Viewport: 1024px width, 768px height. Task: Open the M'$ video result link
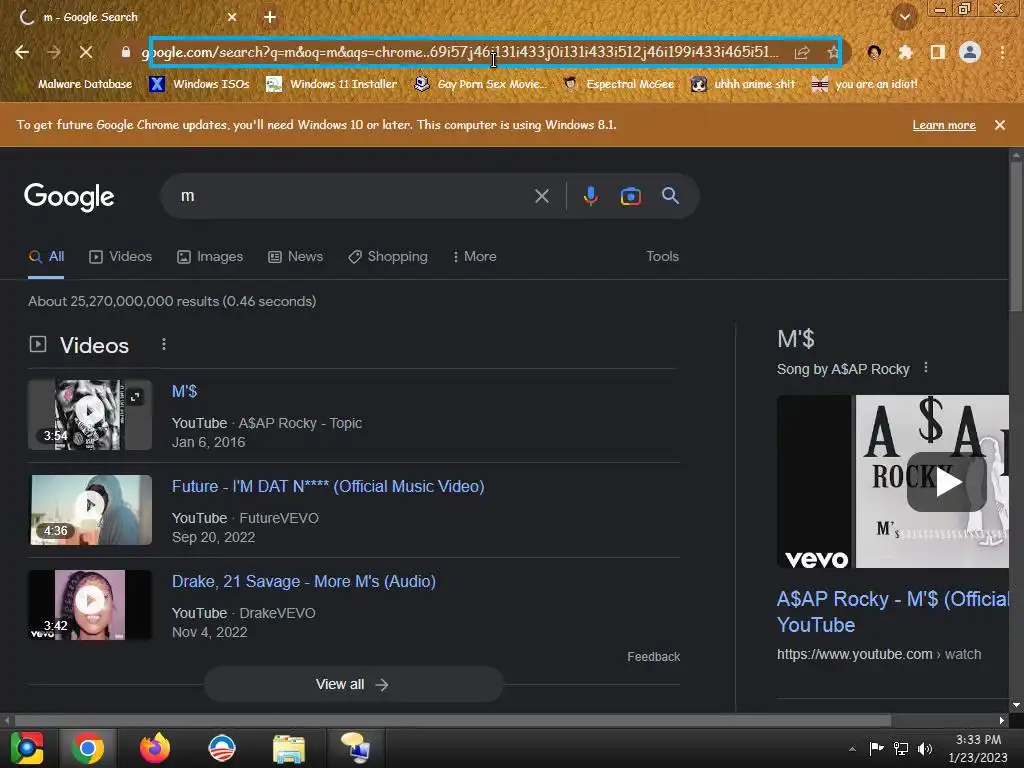point(184,392)
